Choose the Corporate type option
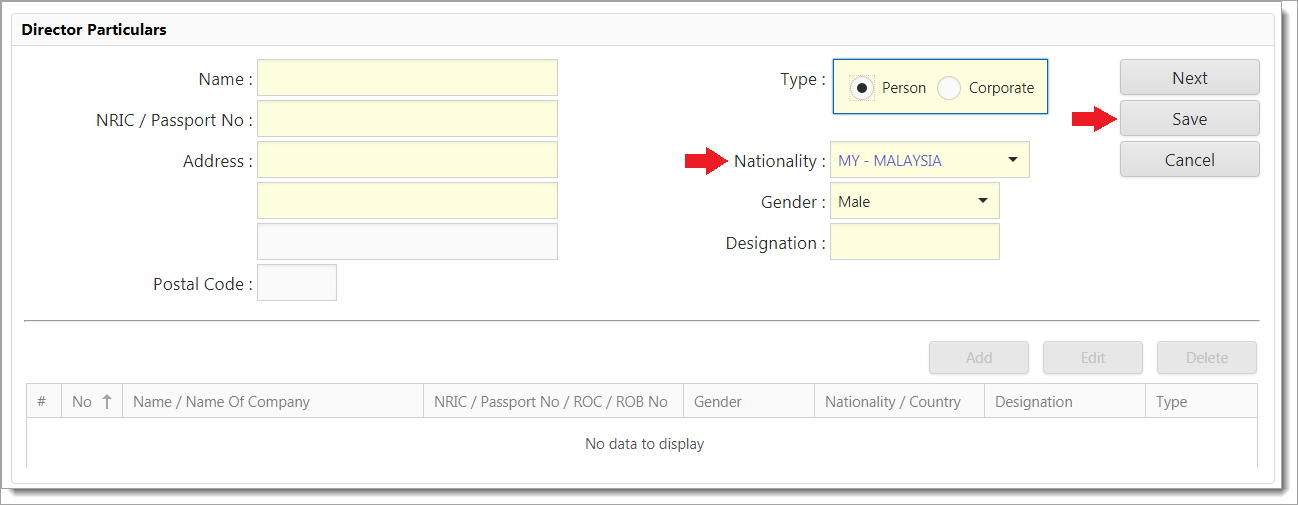Screen dimensions: 1298x505 [x=949, y=88]
